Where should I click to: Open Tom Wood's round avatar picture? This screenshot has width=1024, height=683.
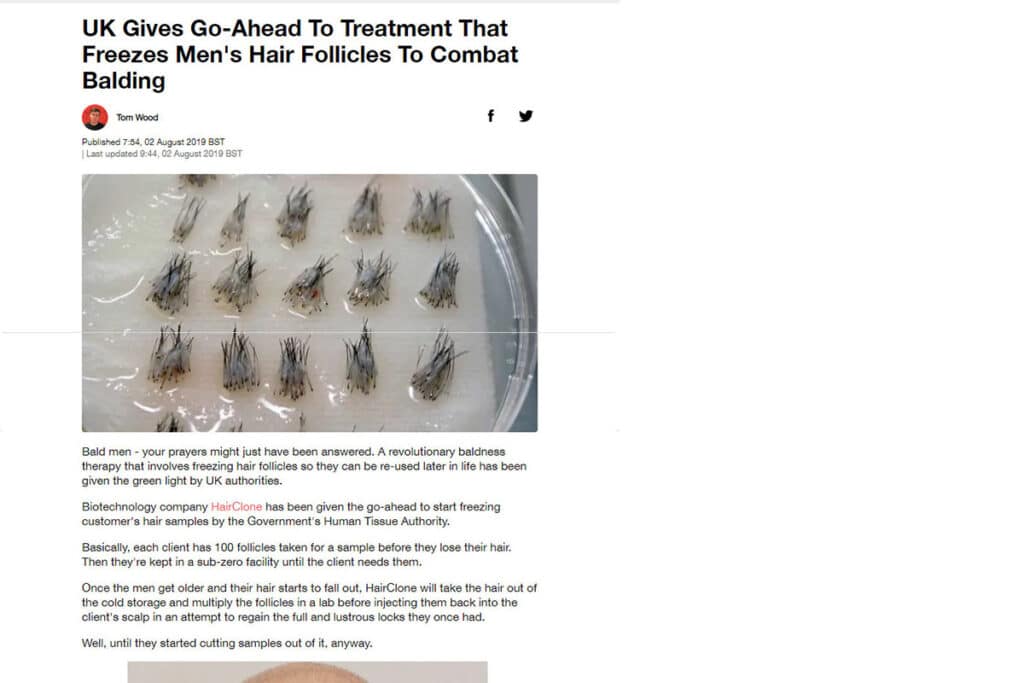click(95, 118)
